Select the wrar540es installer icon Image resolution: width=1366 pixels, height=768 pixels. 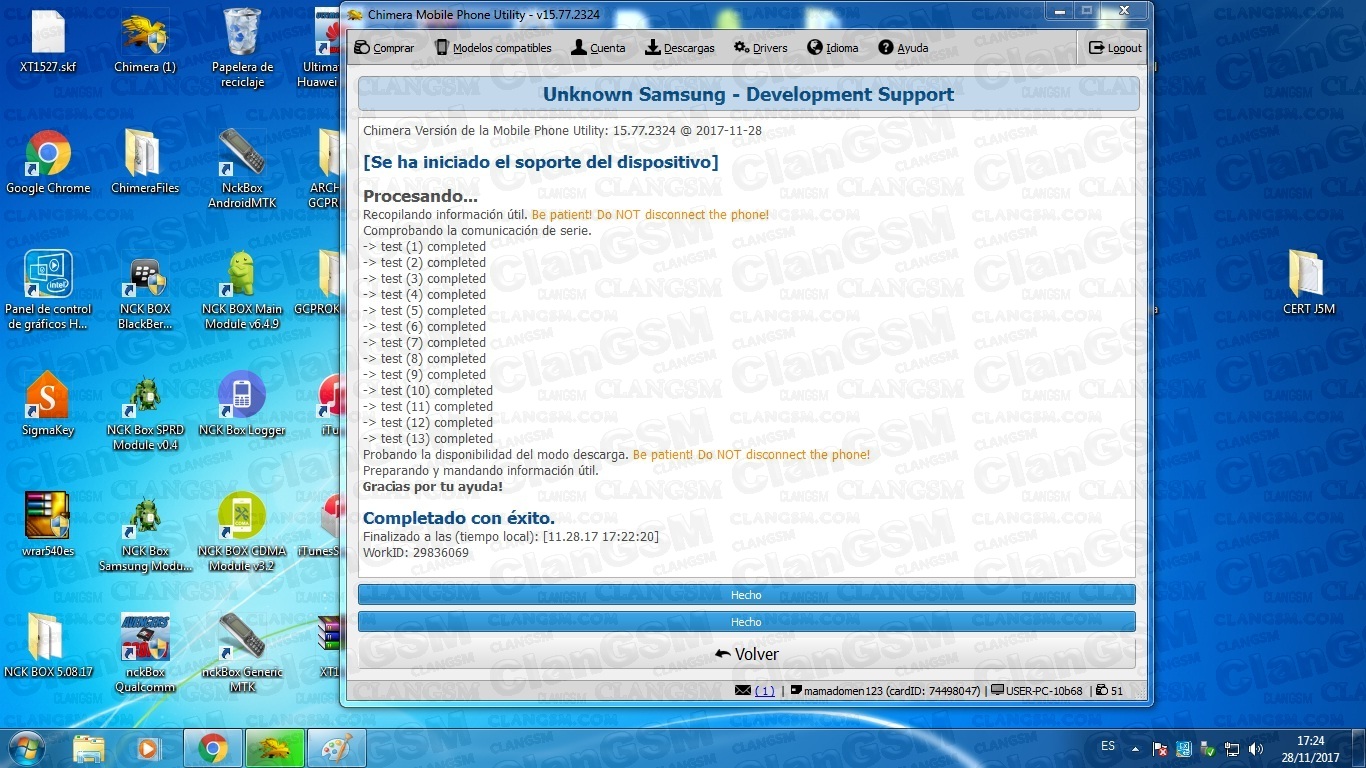[48, 525]
